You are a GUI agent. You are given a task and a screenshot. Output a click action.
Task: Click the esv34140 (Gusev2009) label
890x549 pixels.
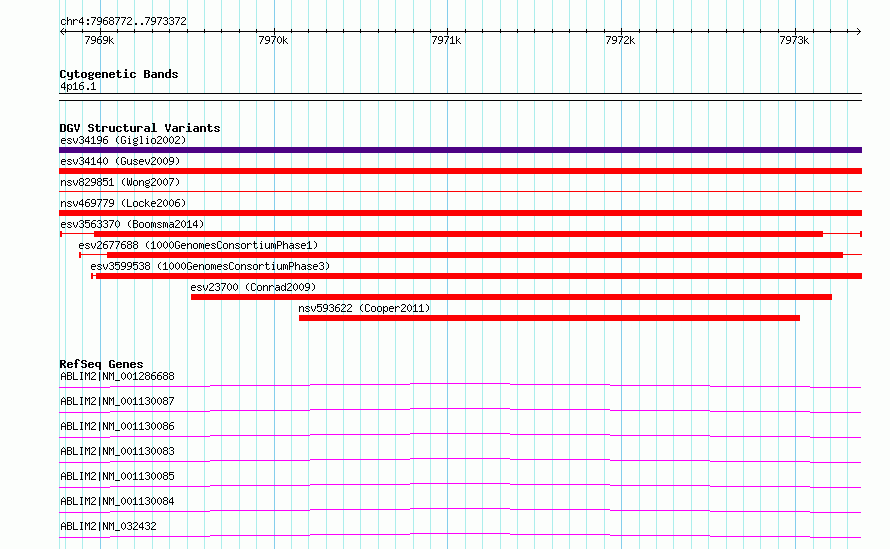(120, 161)
